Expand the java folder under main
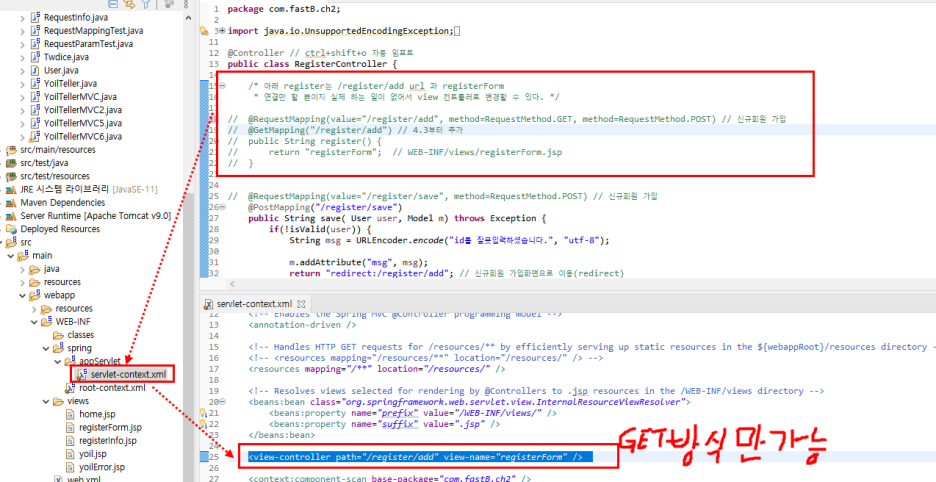 pyautogui.click(x=23, y=269)
